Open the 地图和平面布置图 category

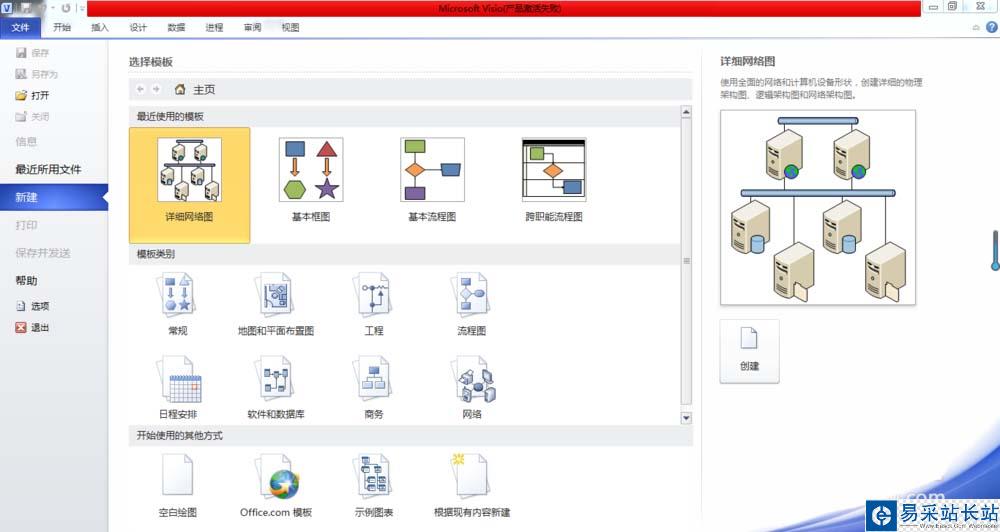(276, 304)
